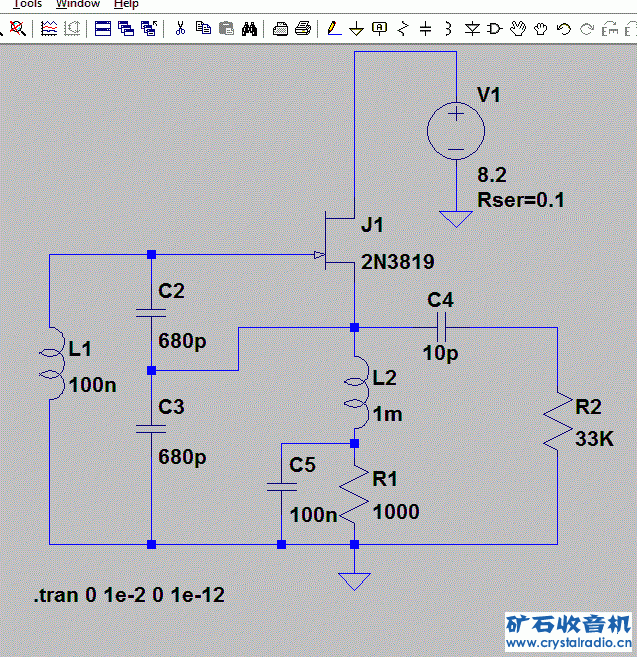Open Print Setup icon
This screenshot has height=657, width=637.
(x=280, y=29)
